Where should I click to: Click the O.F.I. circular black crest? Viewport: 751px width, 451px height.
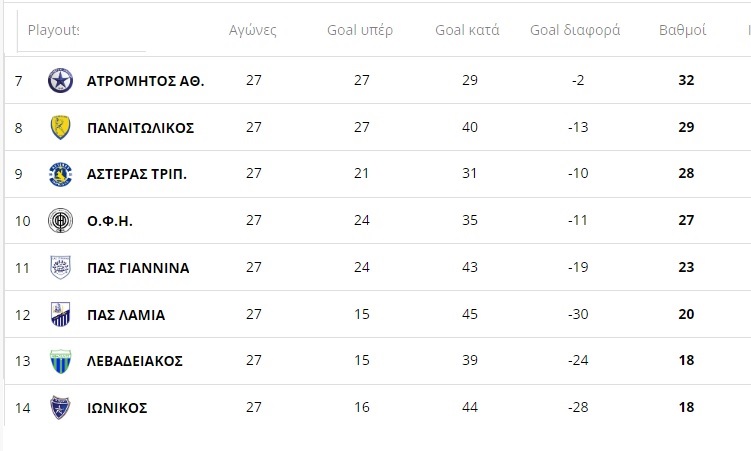[x=60, y=221]
